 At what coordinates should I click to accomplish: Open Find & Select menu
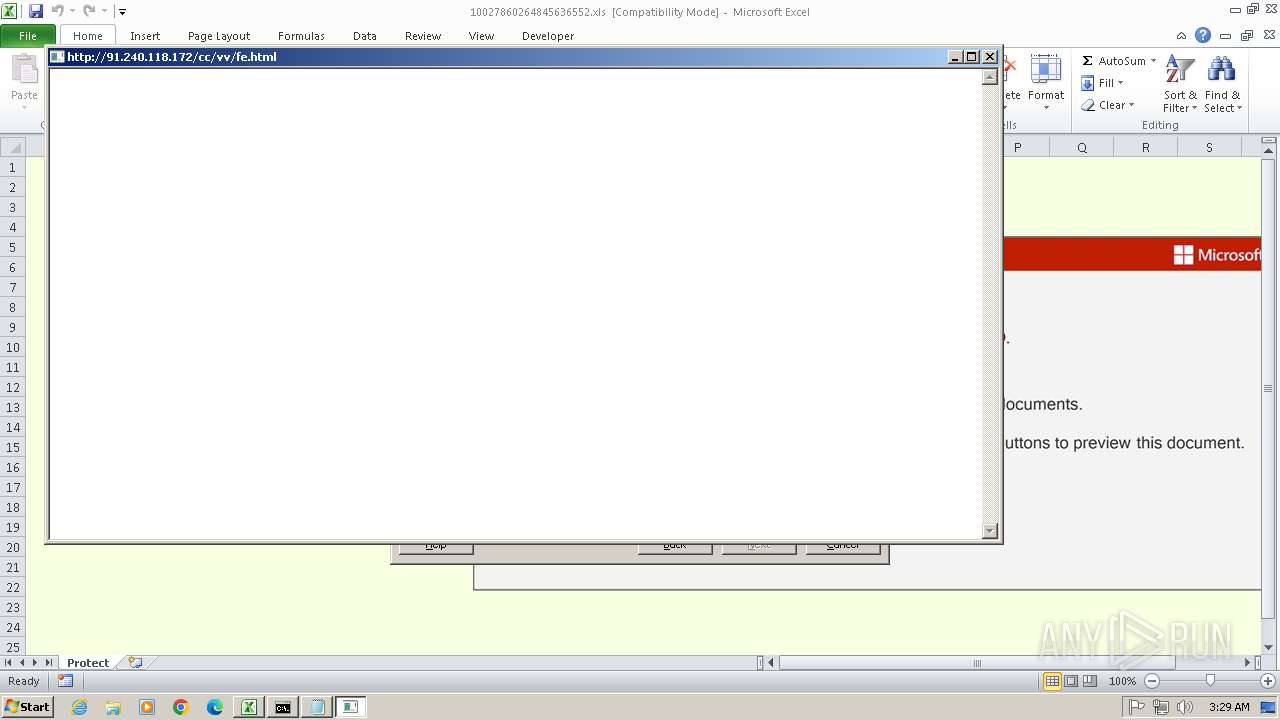(1222, 84)
